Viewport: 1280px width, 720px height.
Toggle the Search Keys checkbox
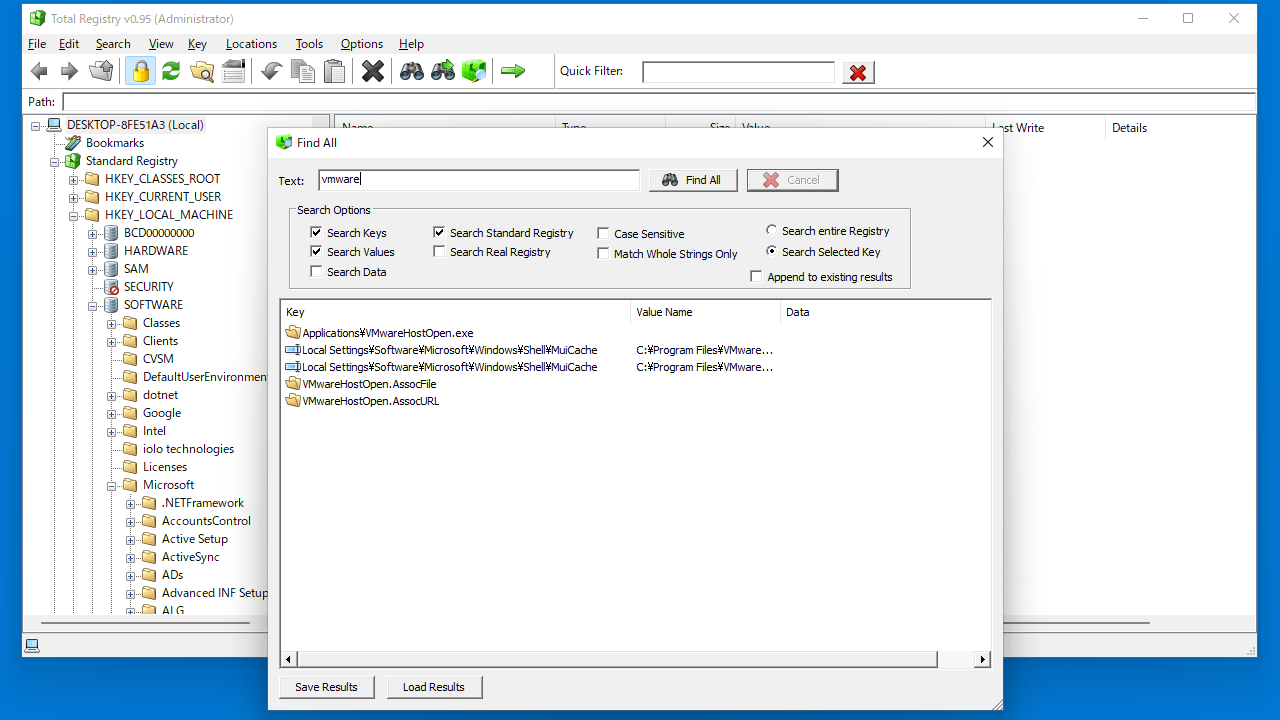(316, 233)
